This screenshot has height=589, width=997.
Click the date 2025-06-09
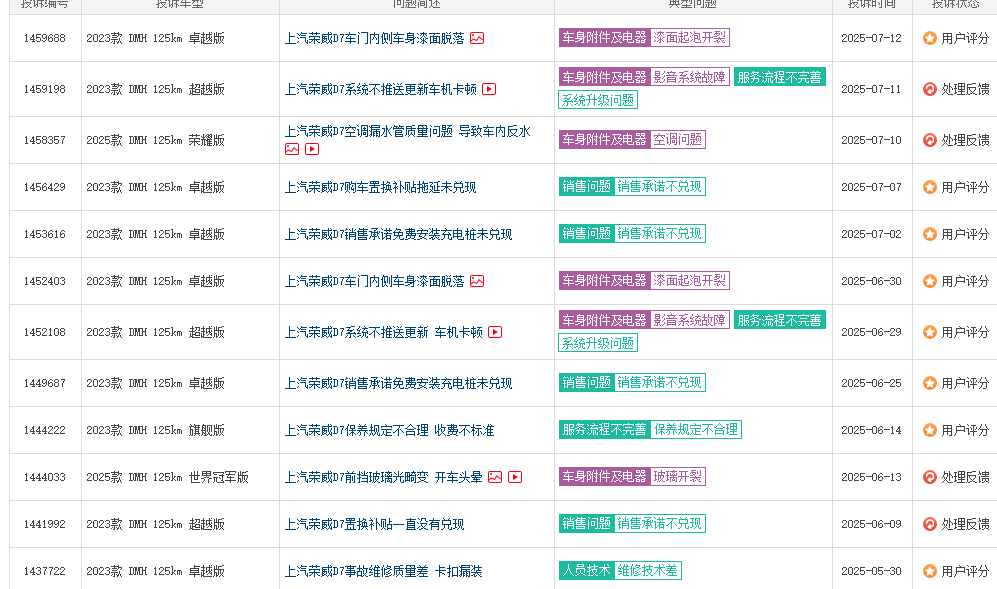(871, 524)
